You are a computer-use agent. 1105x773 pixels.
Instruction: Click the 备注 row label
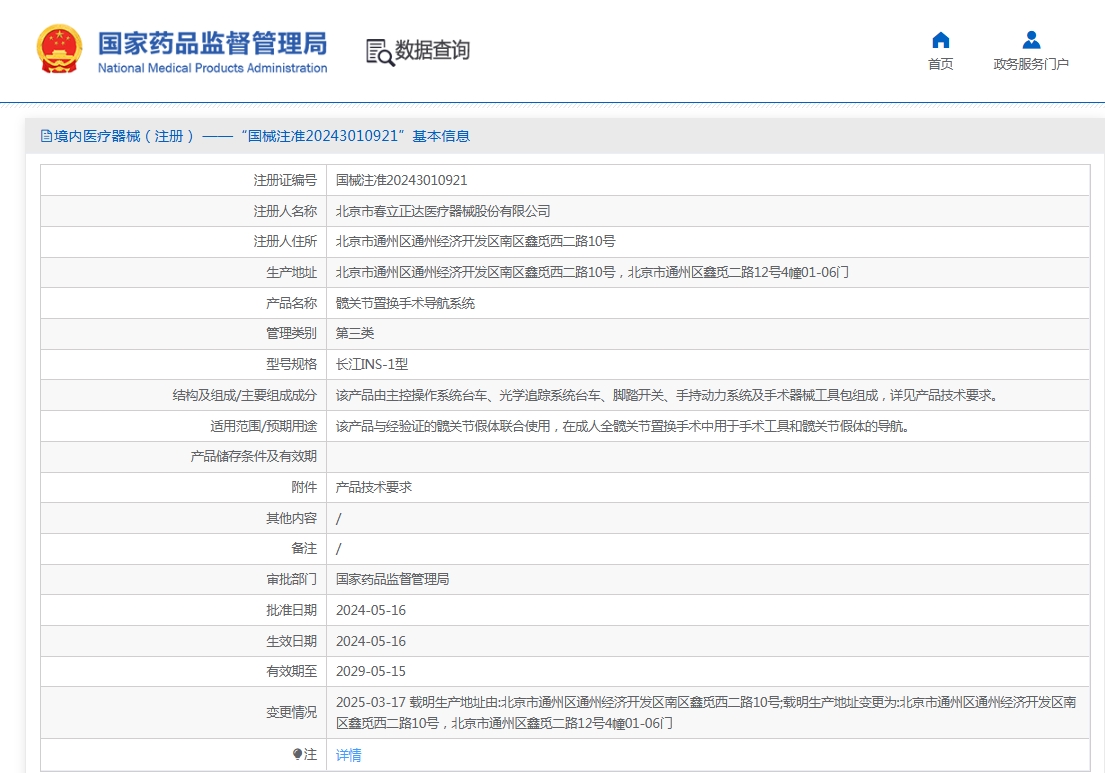pos(304,549)
